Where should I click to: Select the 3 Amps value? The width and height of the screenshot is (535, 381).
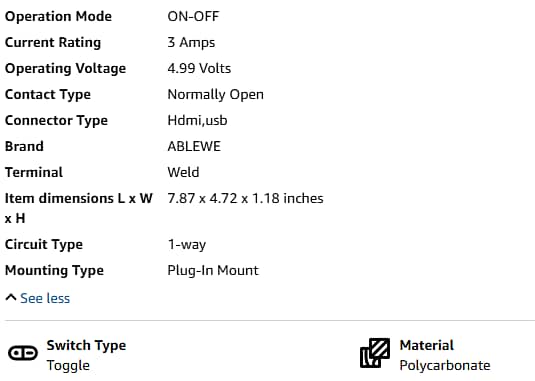(x=191, y=43)
